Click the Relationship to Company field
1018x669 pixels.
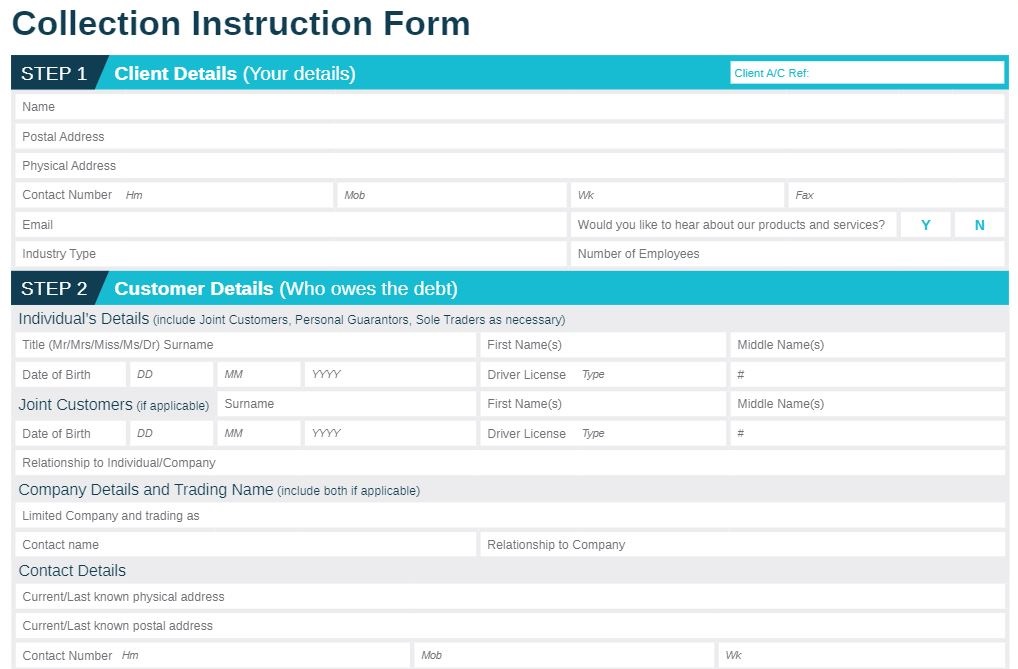click(x=742, y=544)
